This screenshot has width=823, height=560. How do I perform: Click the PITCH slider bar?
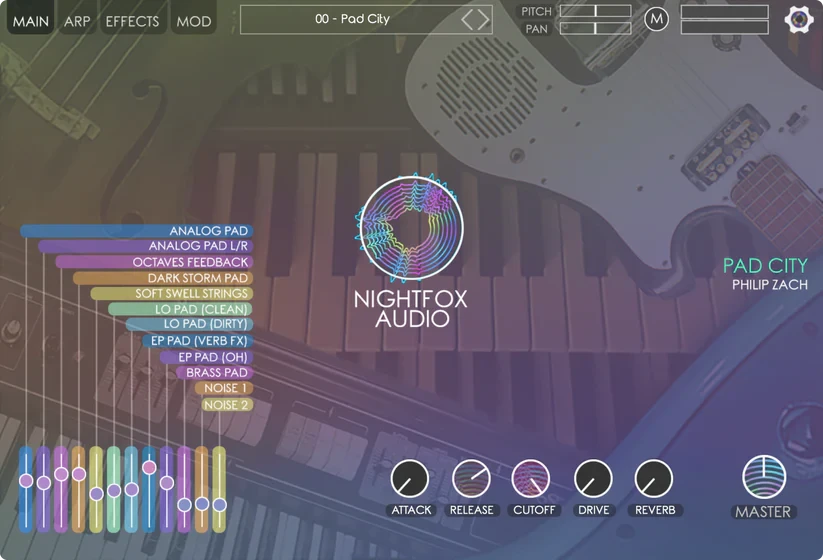pyautogui.click(x=595, y=11)
